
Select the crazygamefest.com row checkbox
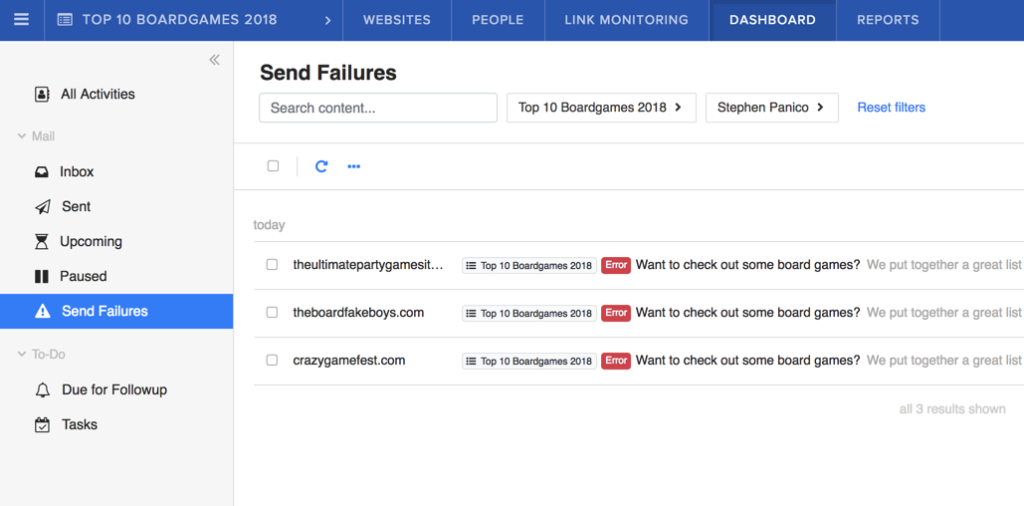pyautogui.click(x=272, y=360)
